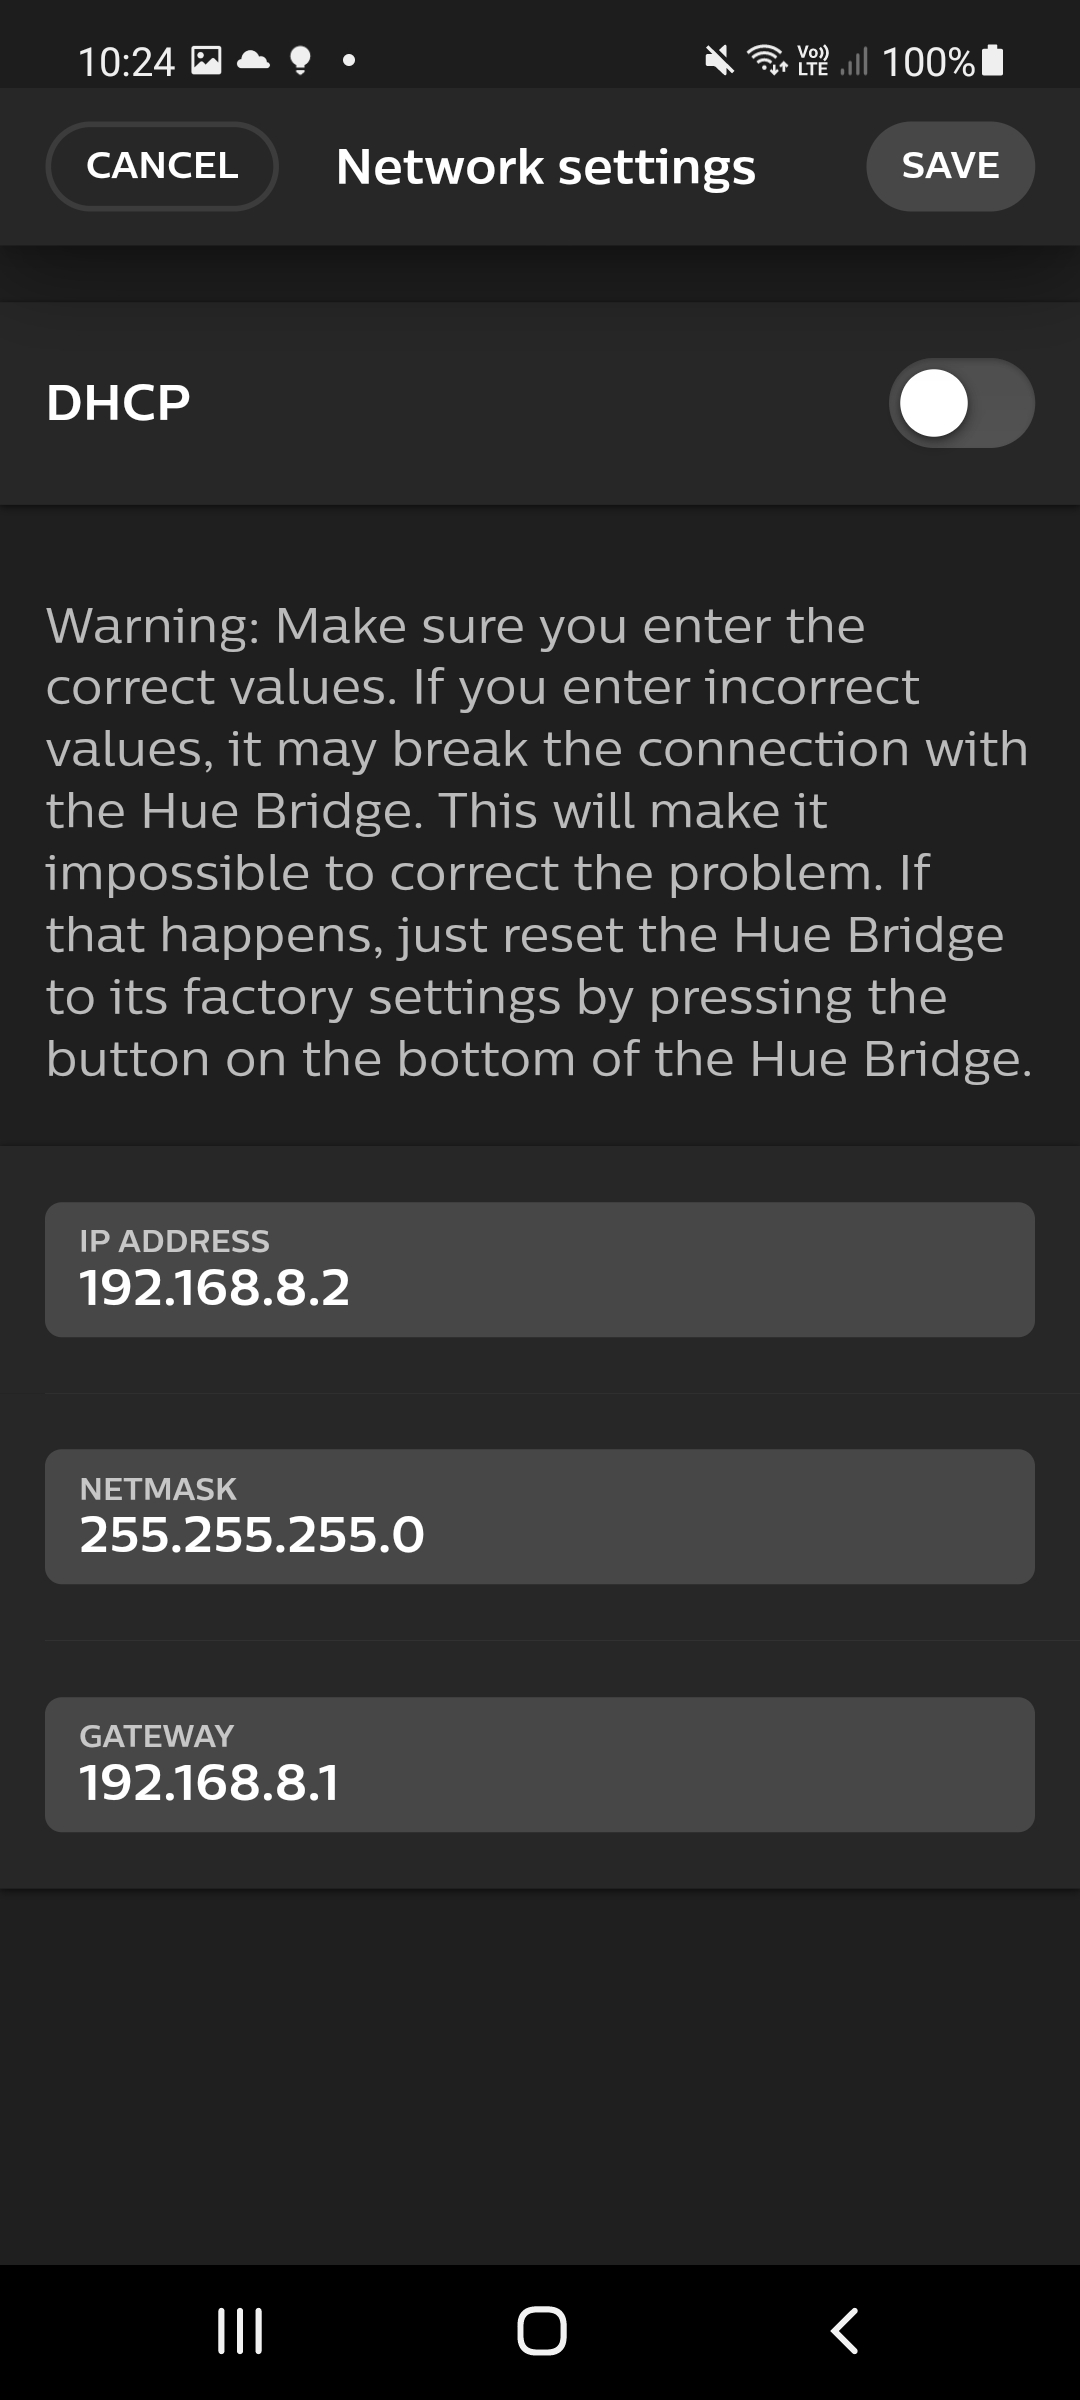The width and height of the screenshot is (1080, 2400).
Task: Edit the IP address field
Action: (540, 1270)
